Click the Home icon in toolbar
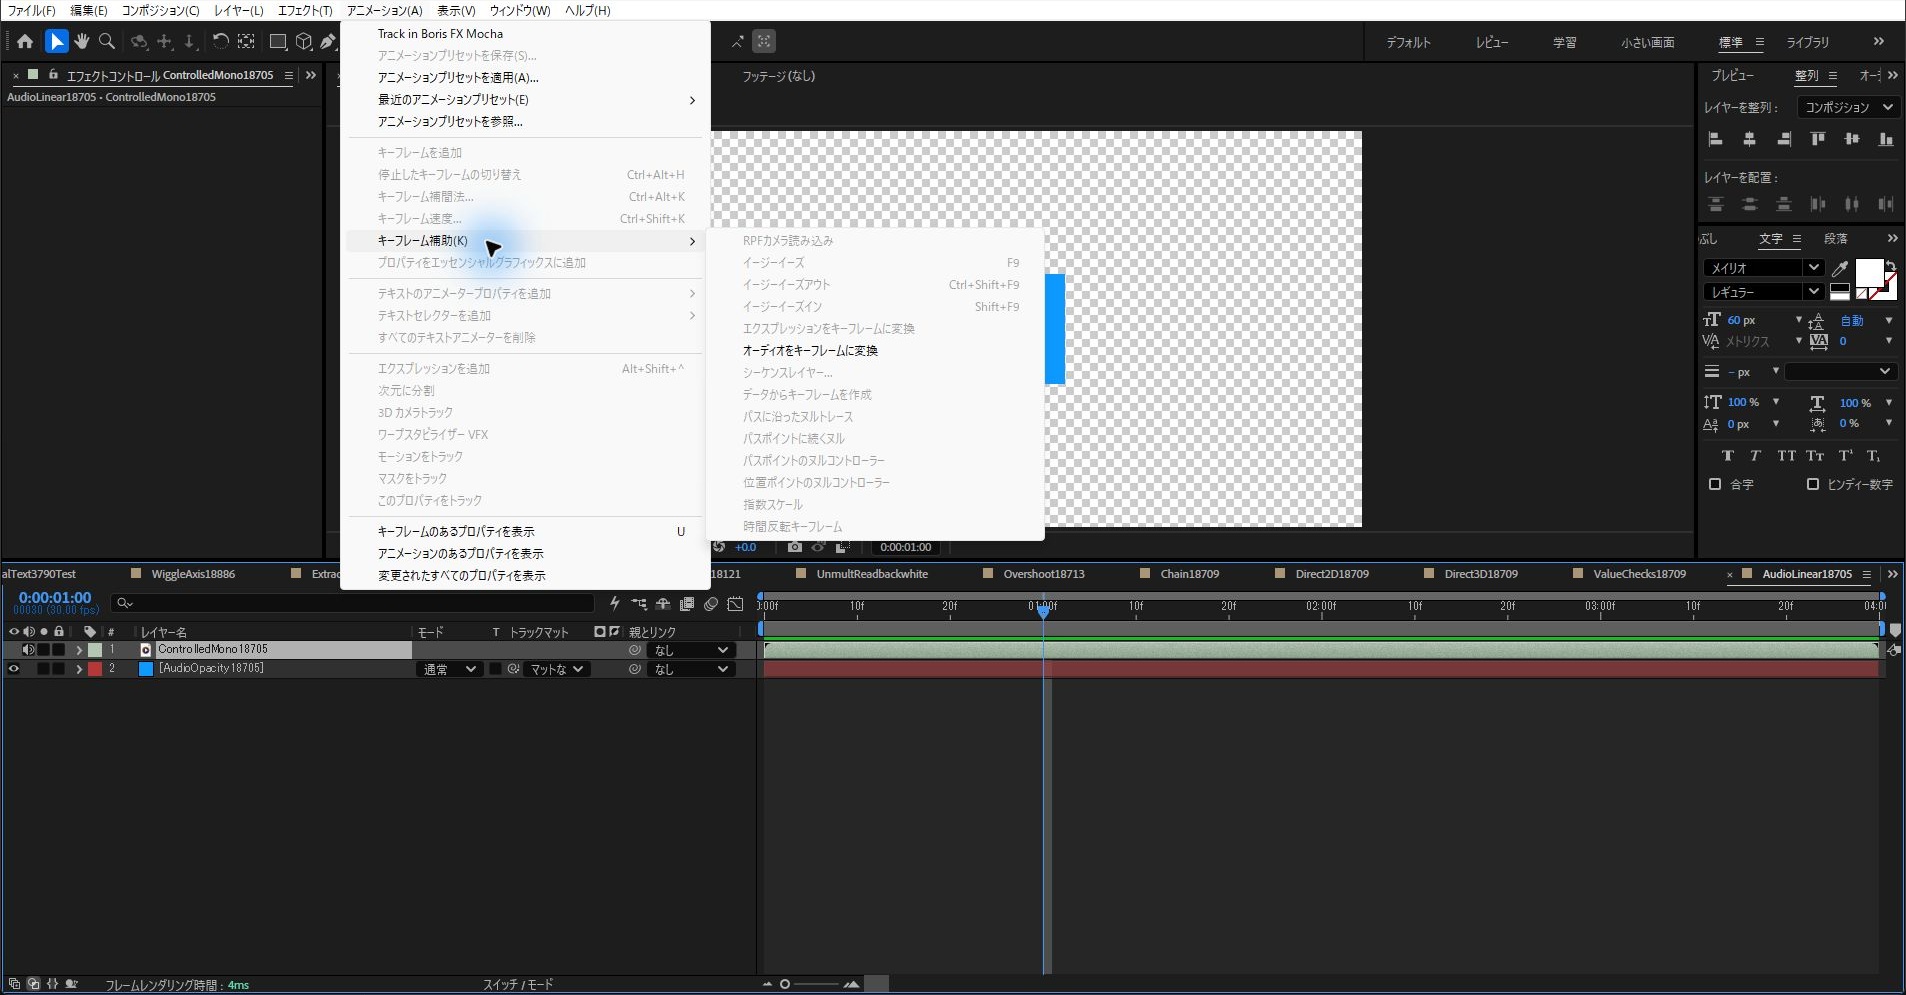This screenshot has height=995, width=1906. 25,42
